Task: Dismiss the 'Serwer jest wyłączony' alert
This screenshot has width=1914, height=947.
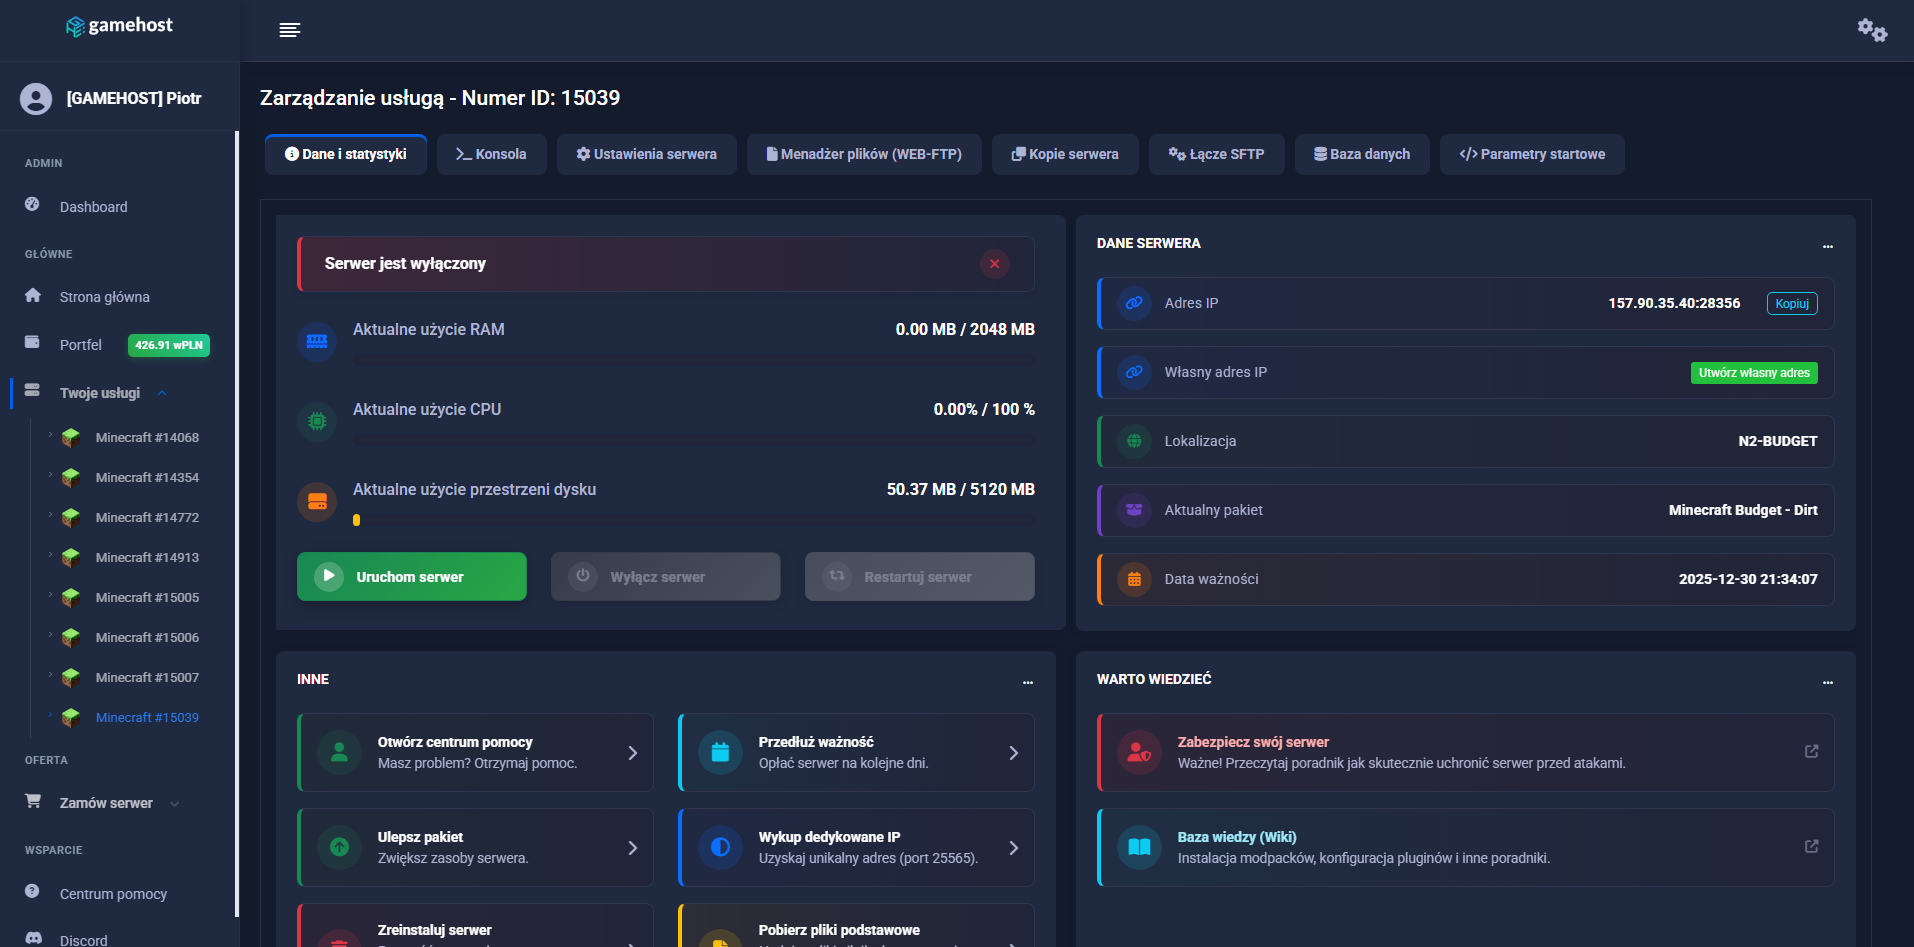Action: (x=994, y=263)
